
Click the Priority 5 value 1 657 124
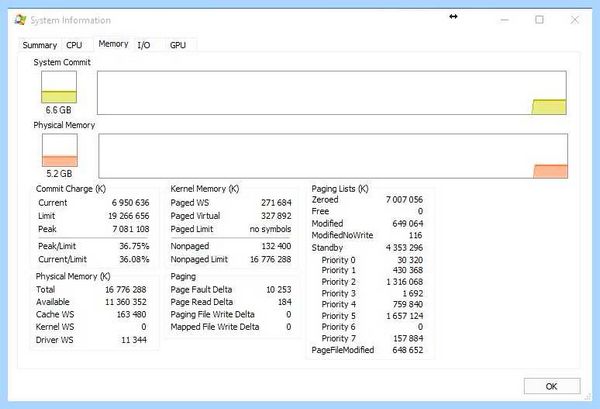[x=405, y=316]
